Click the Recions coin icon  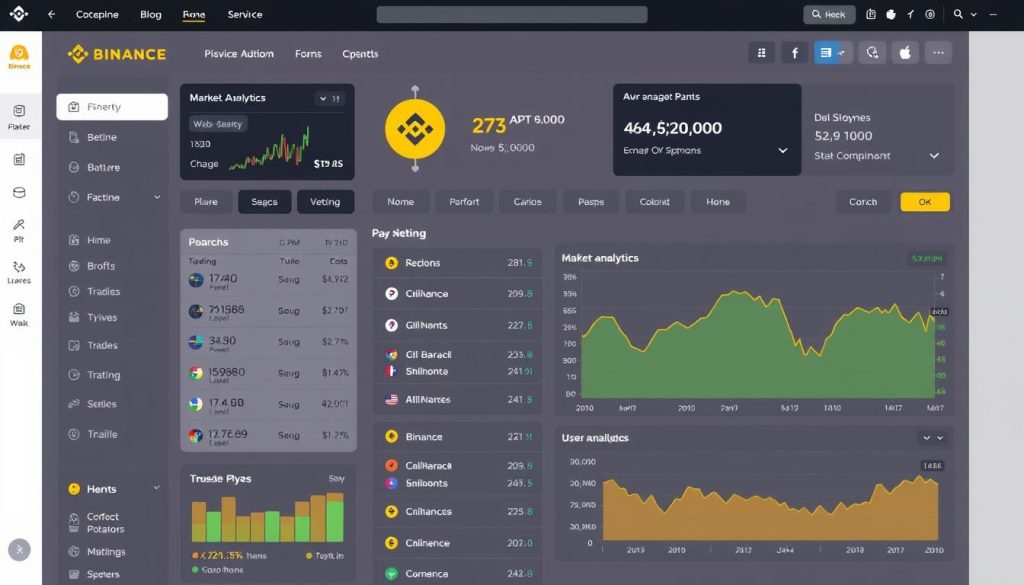tap(392, 263)
